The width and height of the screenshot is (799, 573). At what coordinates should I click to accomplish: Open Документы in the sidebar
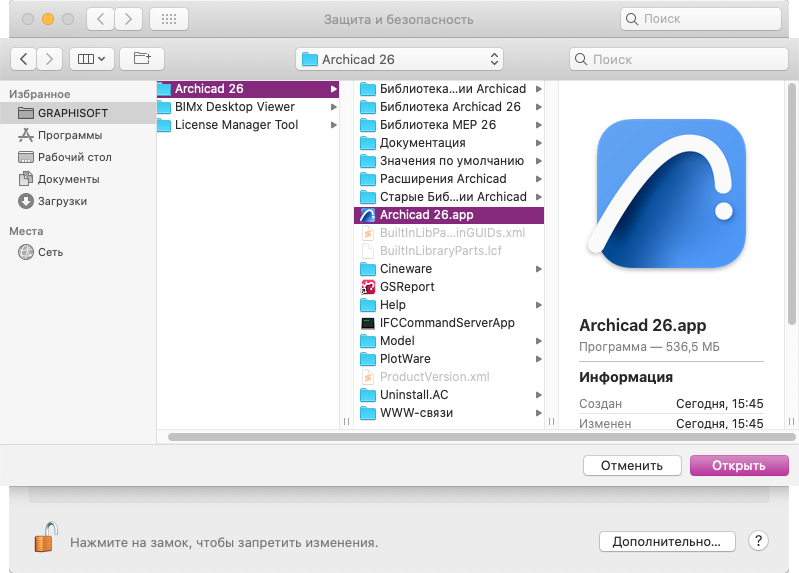coord(77,179)
